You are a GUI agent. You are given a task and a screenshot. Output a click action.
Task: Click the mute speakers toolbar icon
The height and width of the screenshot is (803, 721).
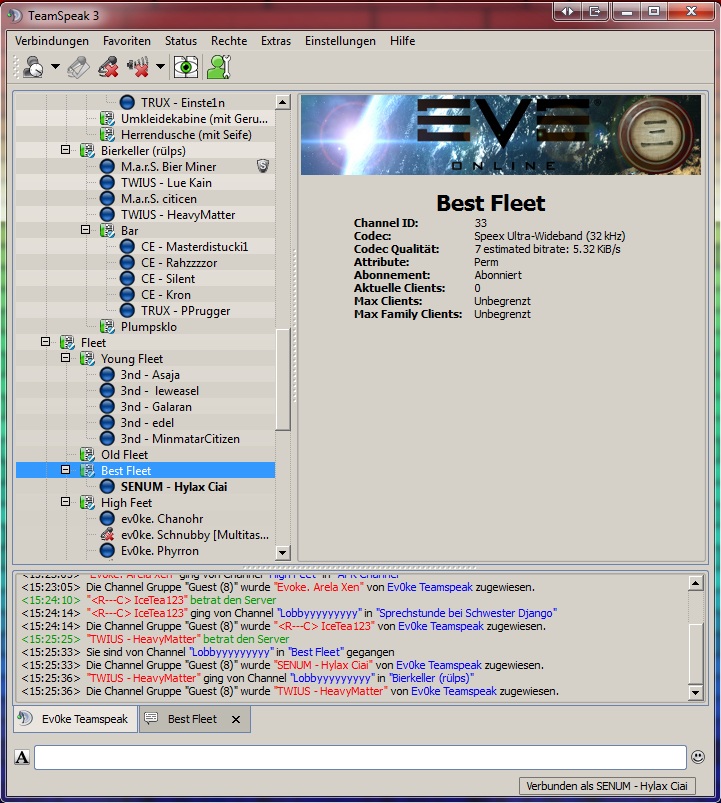(138, 67)
